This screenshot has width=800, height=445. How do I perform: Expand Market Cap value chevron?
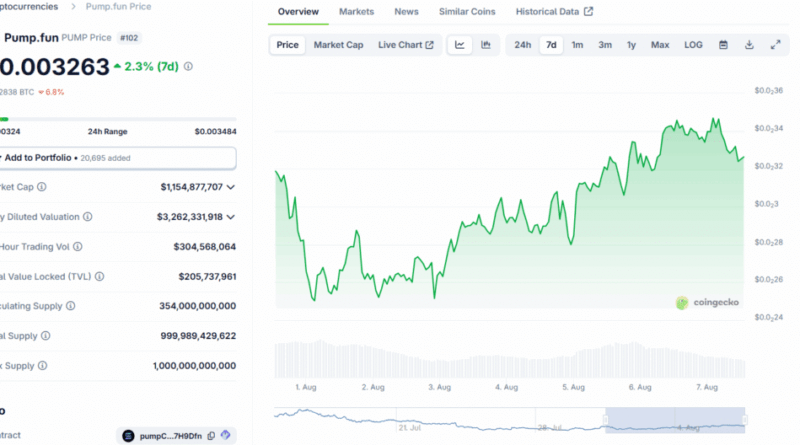(231, 187)
